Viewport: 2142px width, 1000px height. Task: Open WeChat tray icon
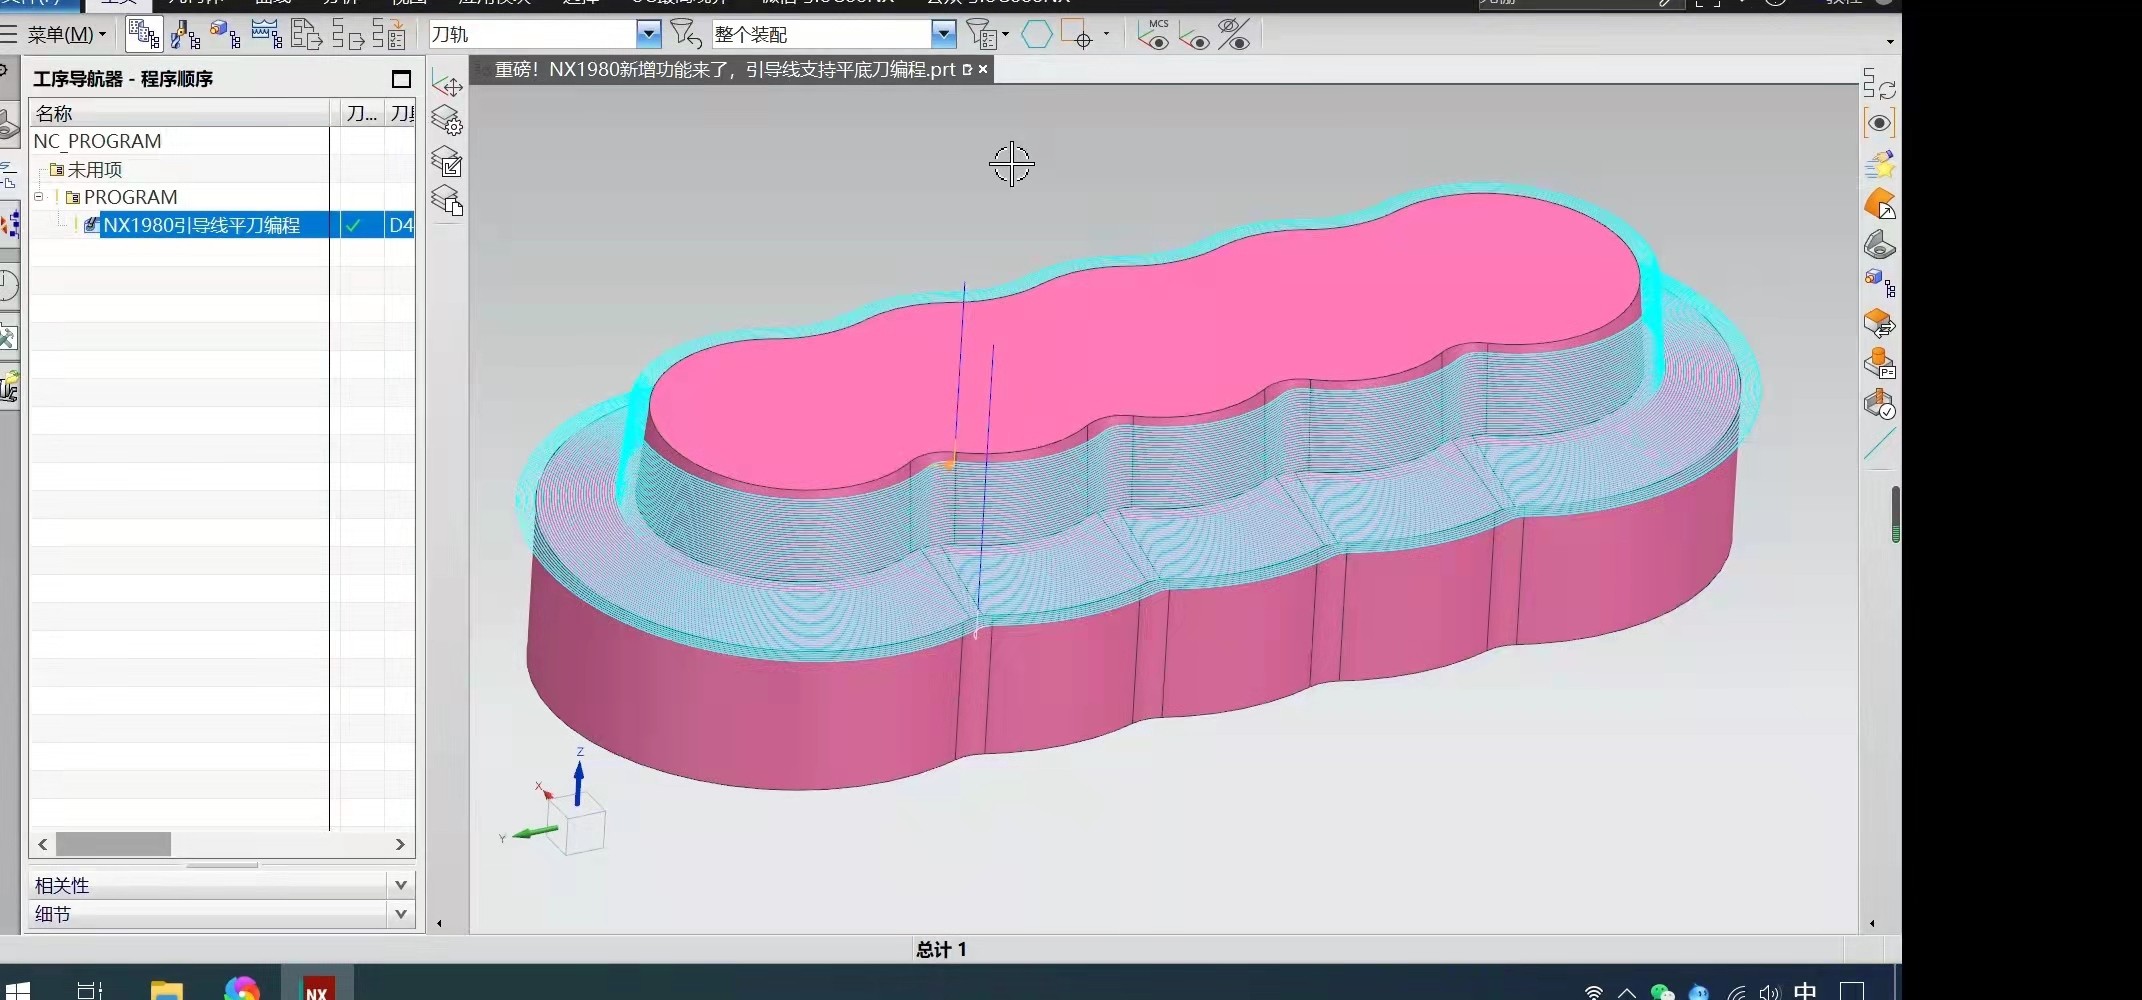(1662, 992)
